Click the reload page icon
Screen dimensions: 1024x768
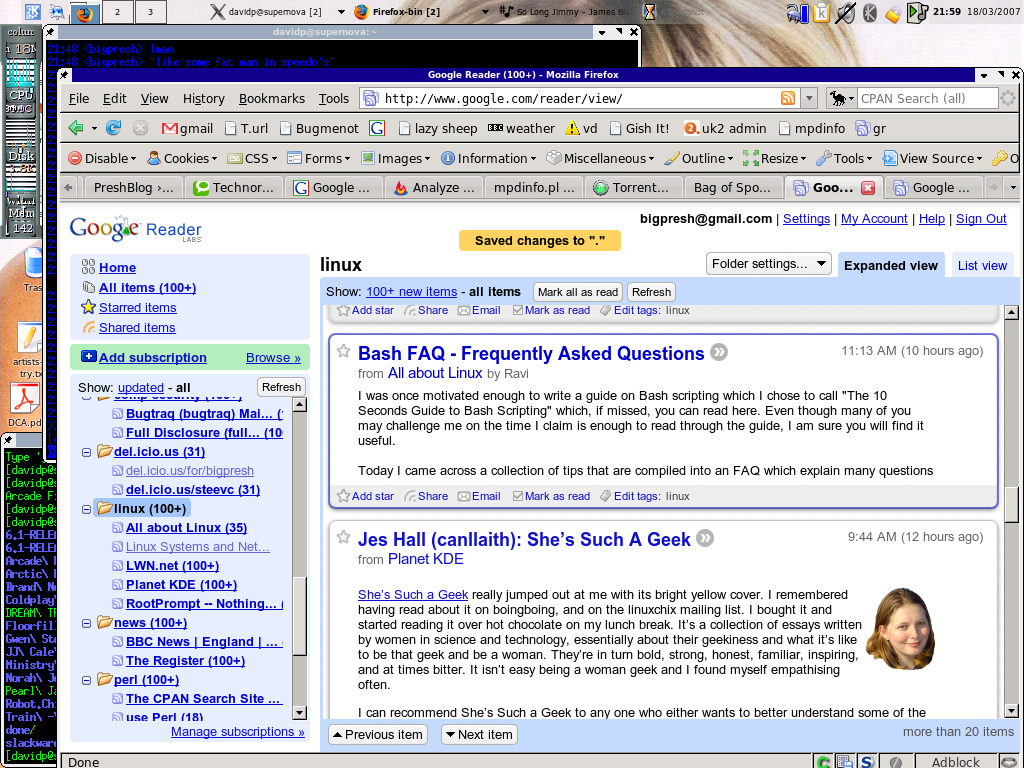[114, 128]
